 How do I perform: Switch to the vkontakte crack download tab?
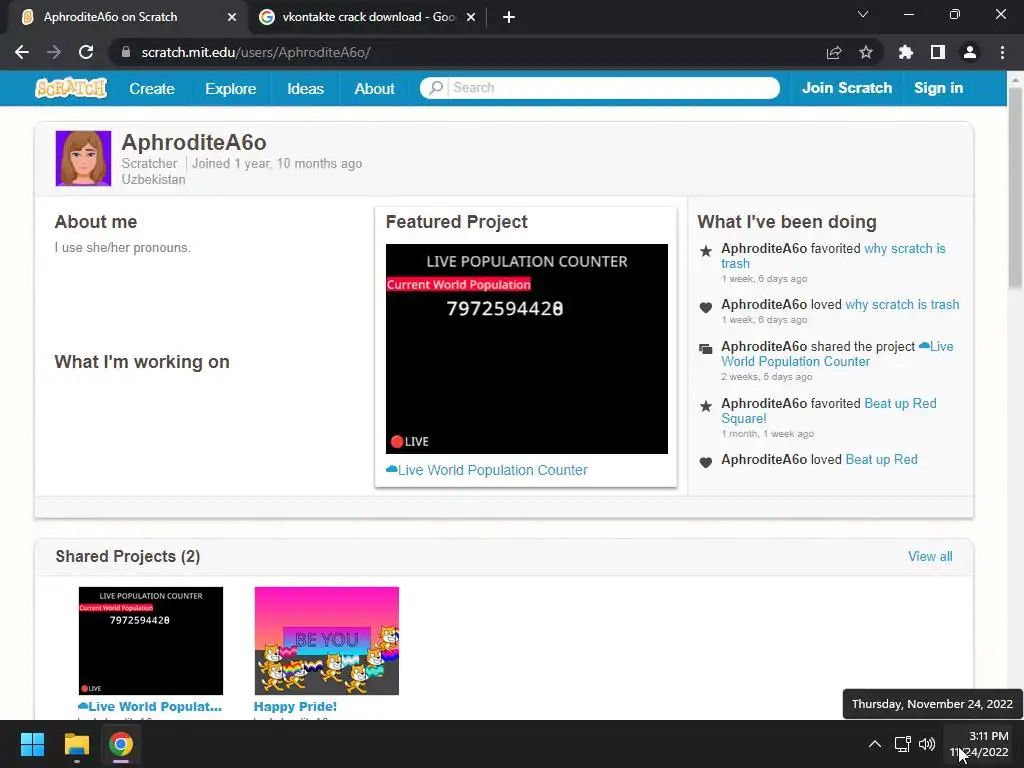[368, 17]
